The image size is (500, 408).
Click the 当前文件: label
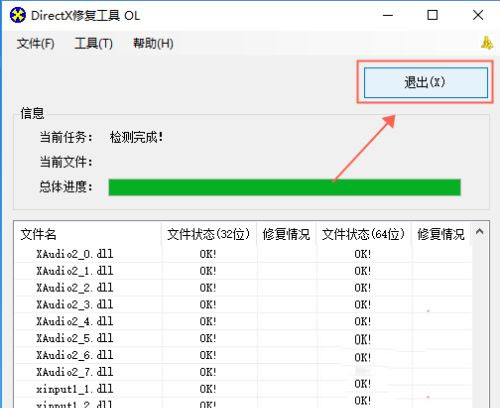click(x=66, y=162)
